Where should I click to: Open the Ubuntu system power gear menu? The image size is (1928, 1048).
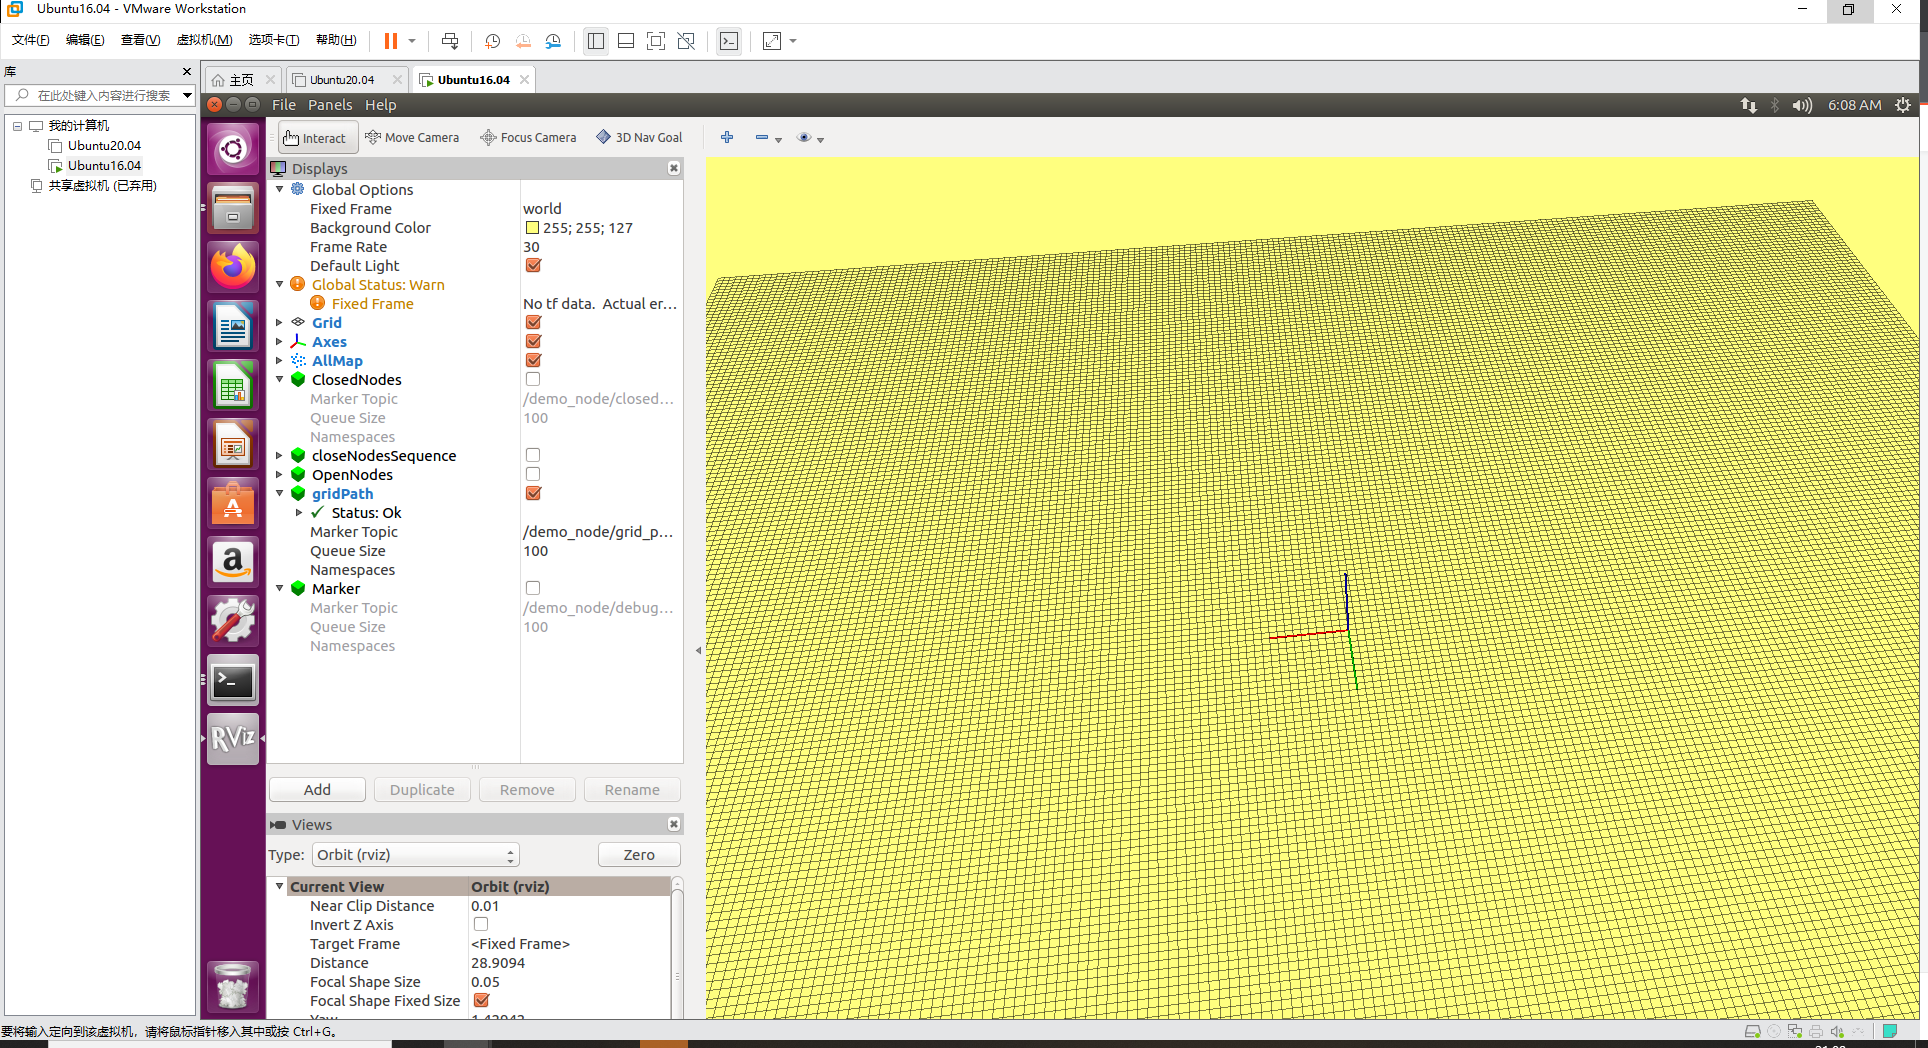1903,105
